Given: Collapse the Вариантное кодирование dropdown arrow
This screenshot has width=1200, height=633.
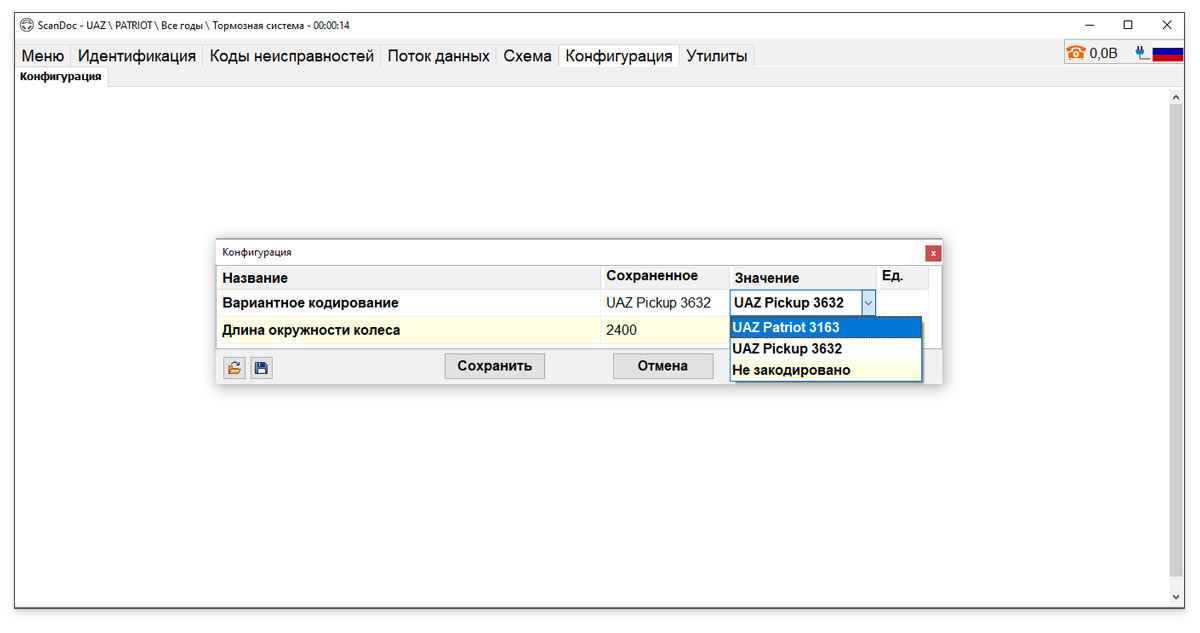Looking at the screenshot, I should (x=868, y=303).
